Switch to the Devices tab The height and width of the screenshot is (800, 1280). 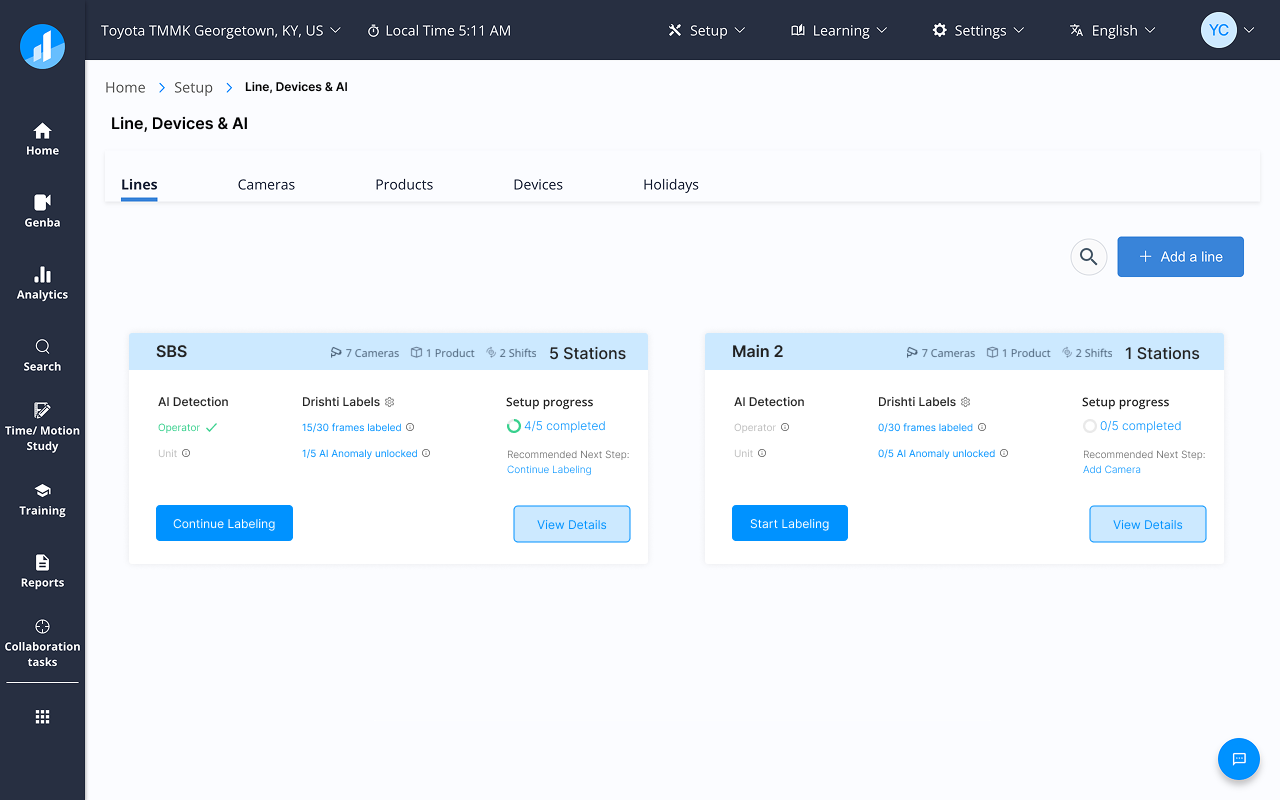(x=538, y=184)
